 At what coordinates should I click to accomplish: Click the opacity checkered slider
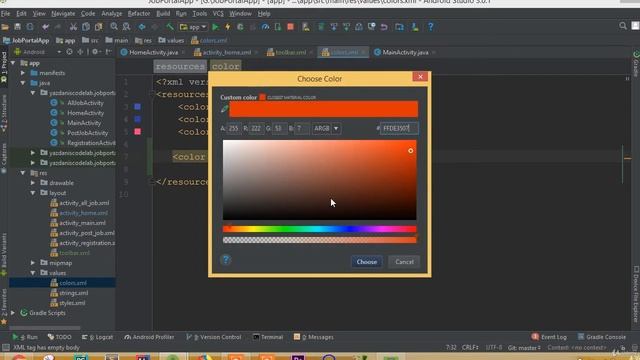320,240
